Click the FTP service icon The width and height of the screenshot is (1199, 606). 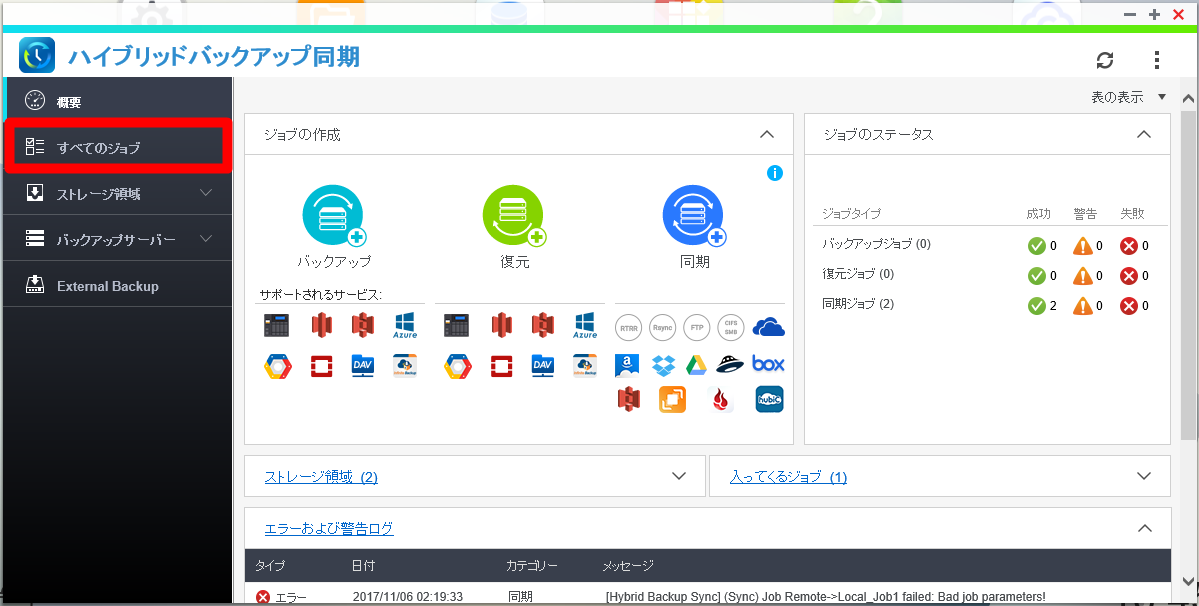(697, 328)
